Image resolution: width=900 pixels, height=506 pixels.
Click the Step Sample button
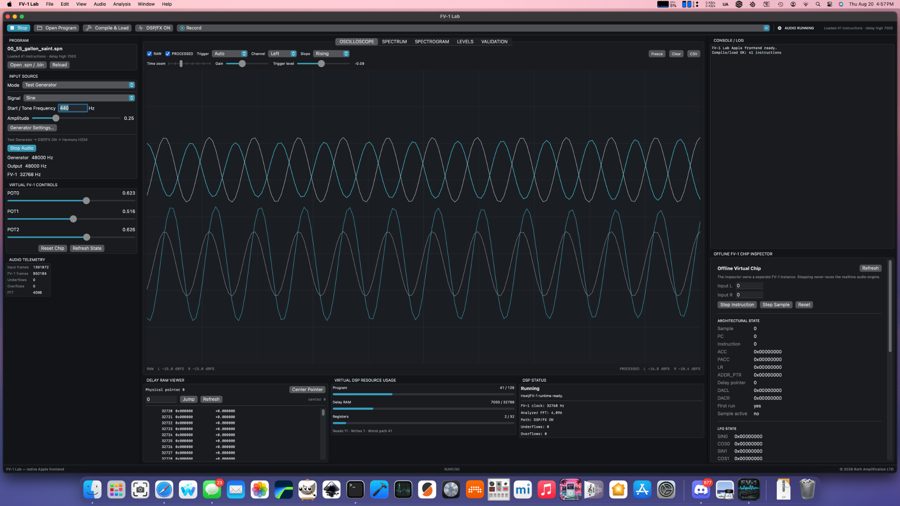(x=776, y=305)
